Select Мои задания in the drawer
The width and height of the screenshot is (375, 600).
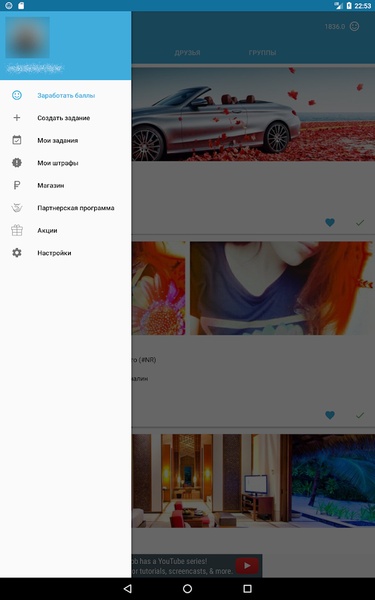pos(65,140)
